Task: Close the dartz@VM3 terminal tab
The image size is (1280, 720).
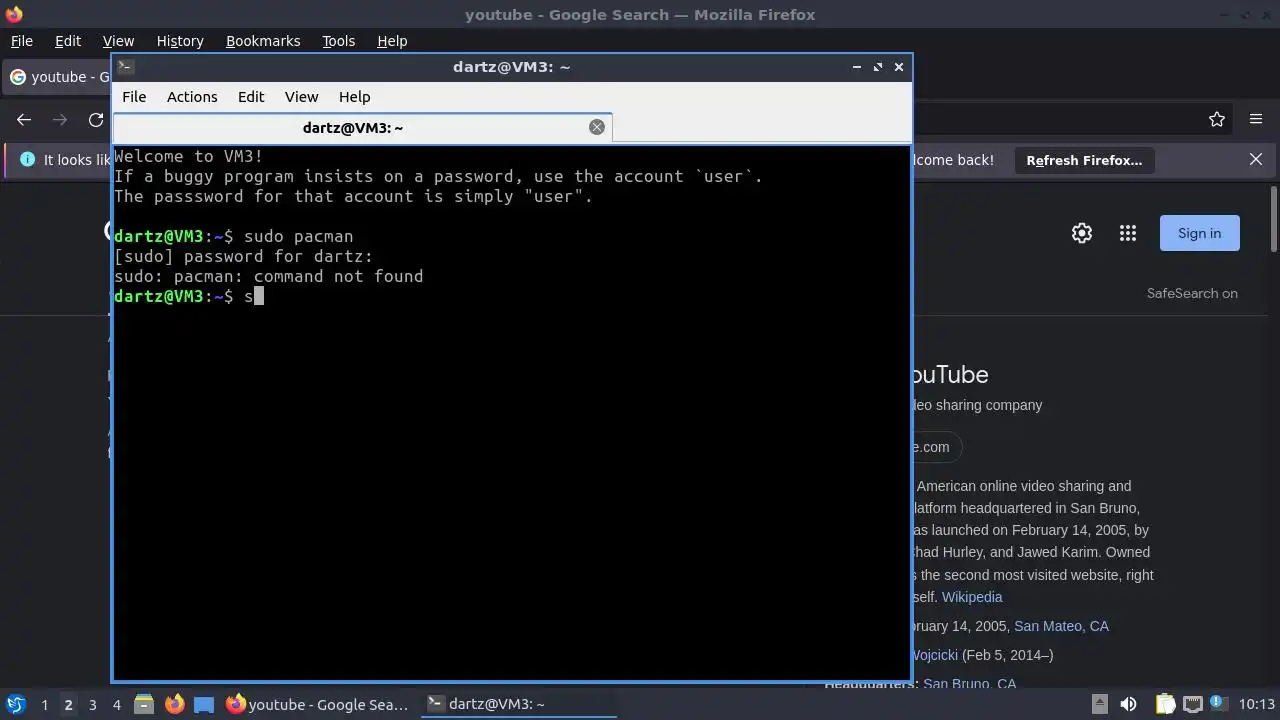Action: (597, 127)
